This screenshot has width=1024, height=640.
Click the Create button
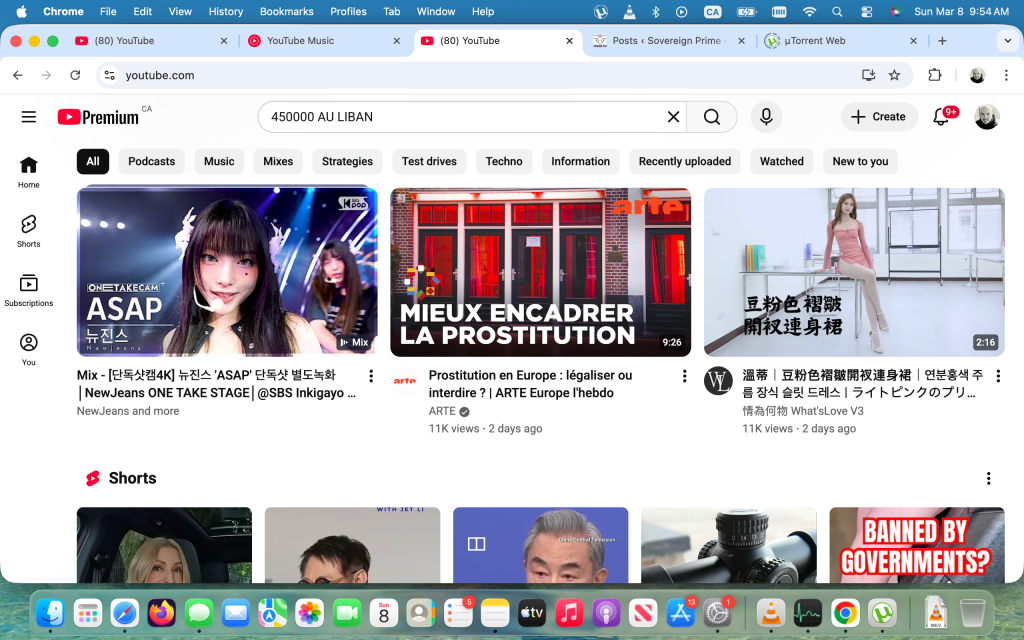point(878,117)
